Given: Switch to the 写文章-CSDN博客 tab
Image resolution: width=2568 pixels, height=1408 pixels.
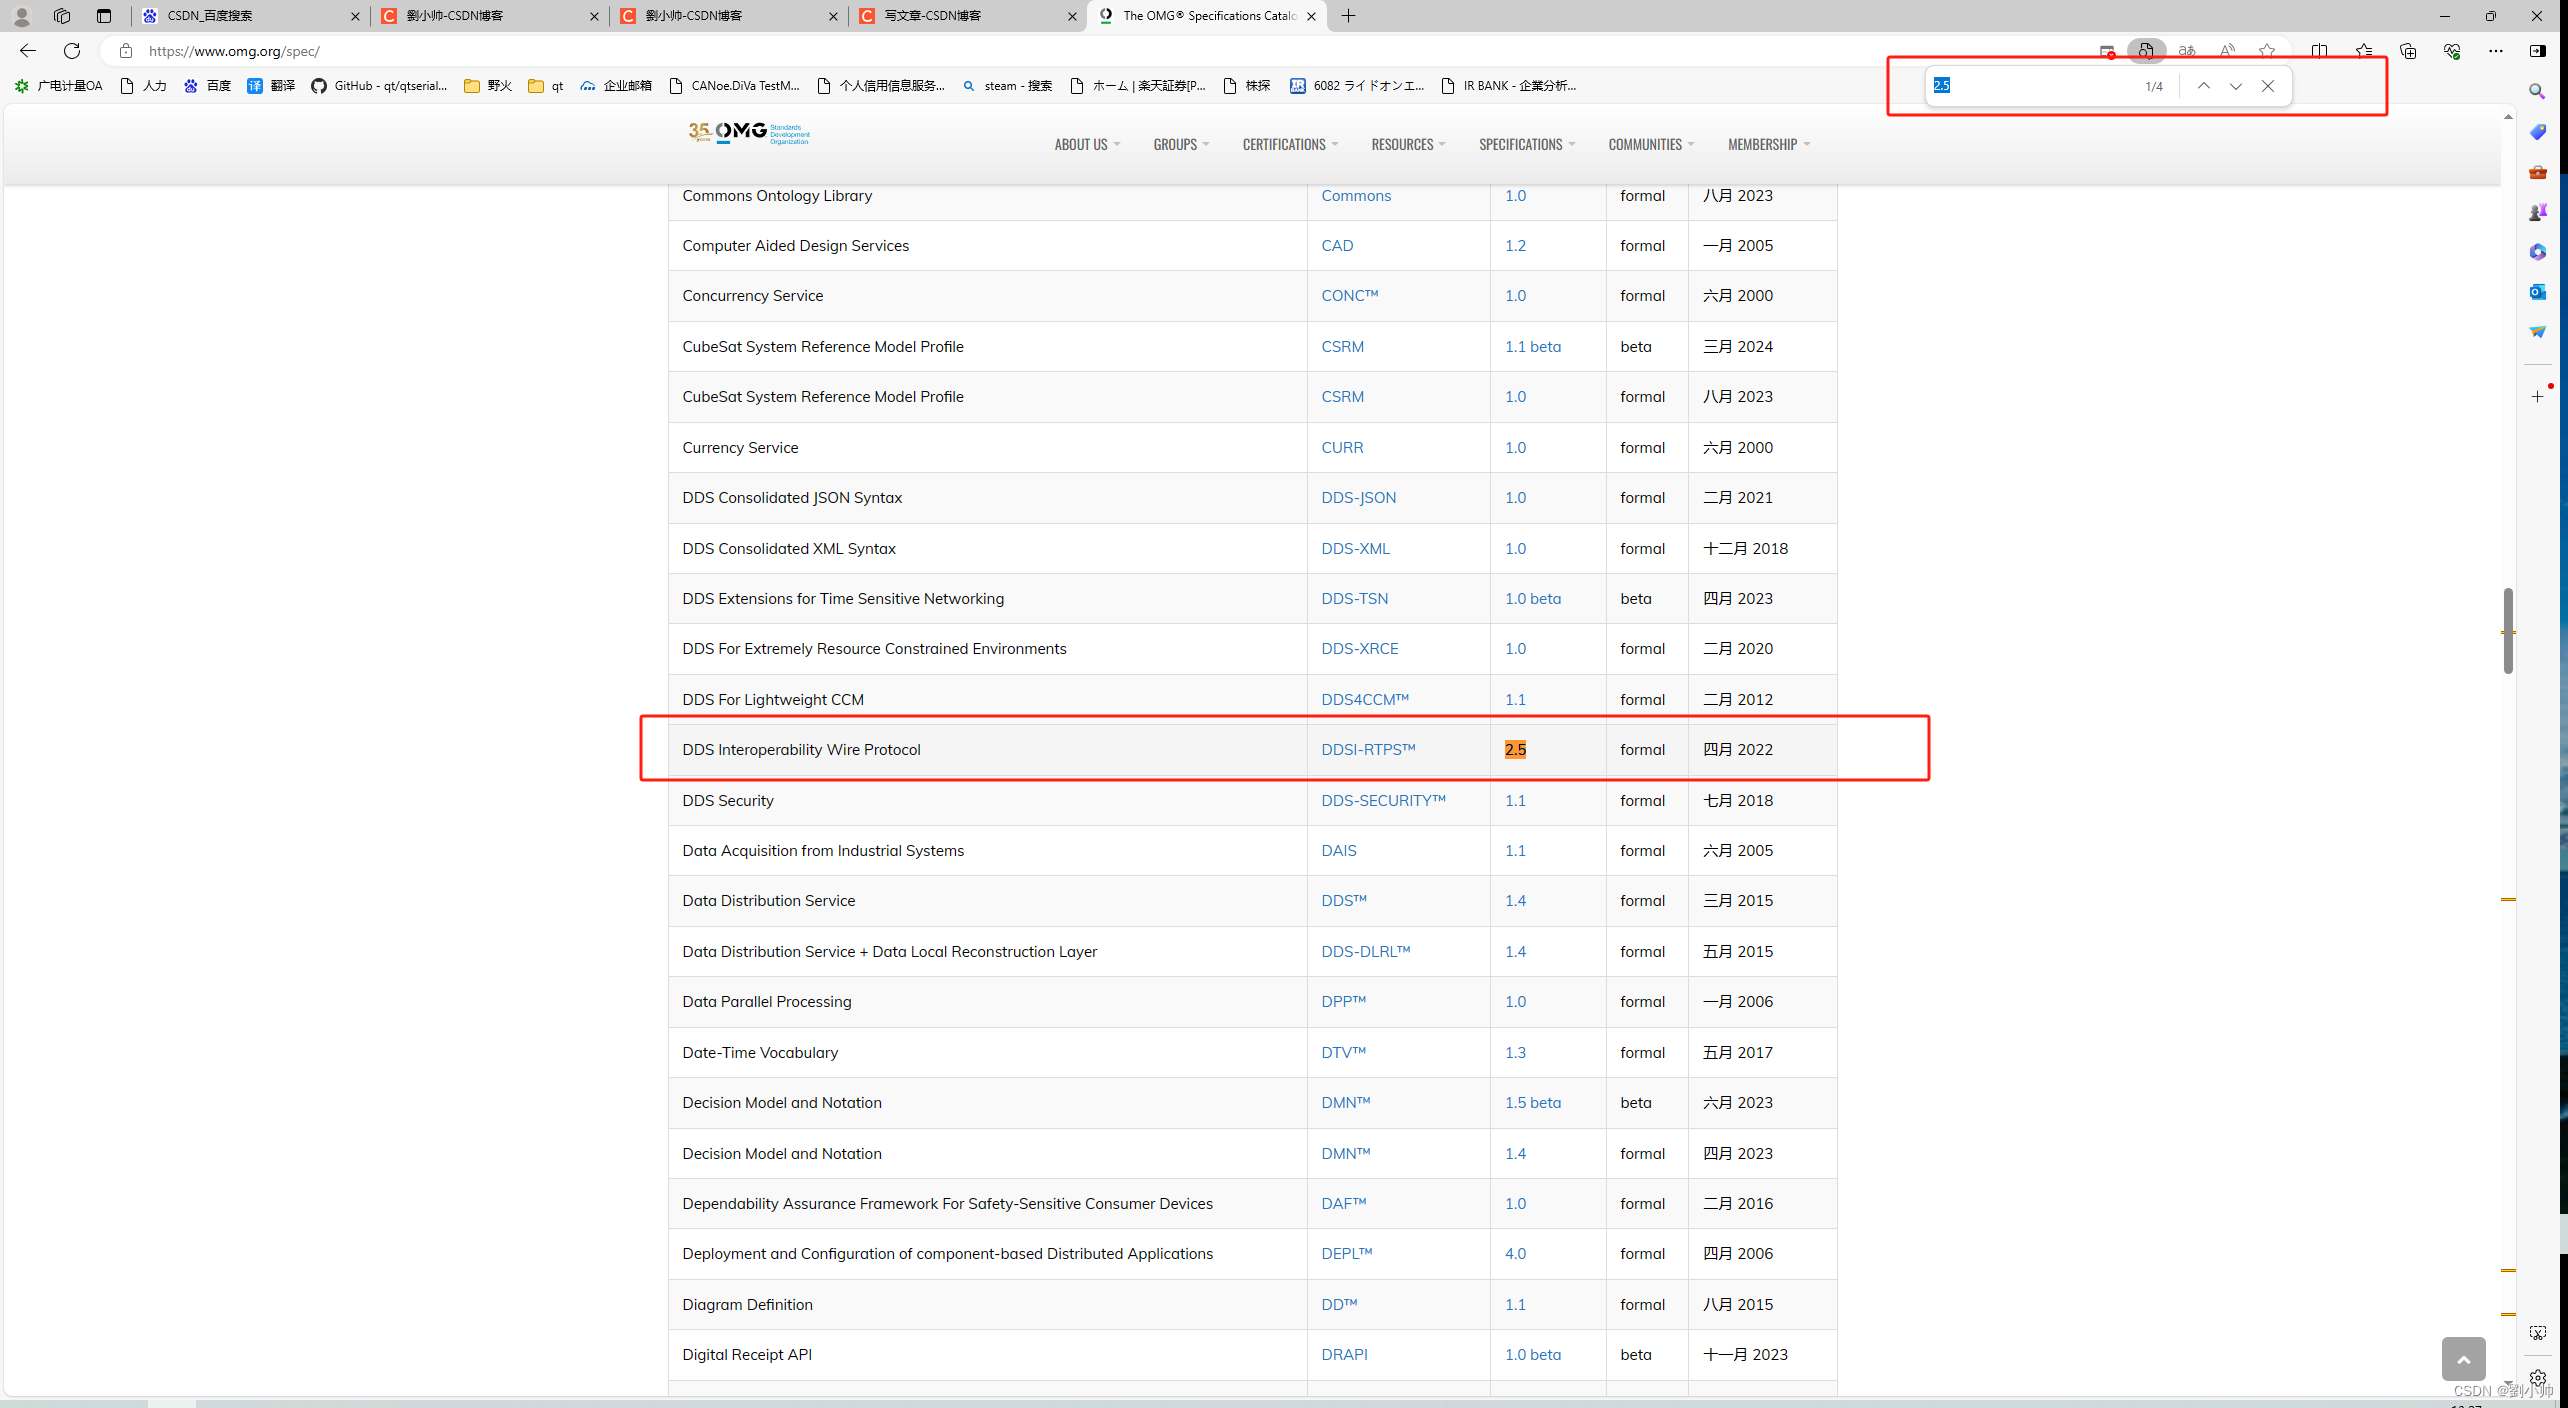Looking at the screenshot, I should coord(968,16).
